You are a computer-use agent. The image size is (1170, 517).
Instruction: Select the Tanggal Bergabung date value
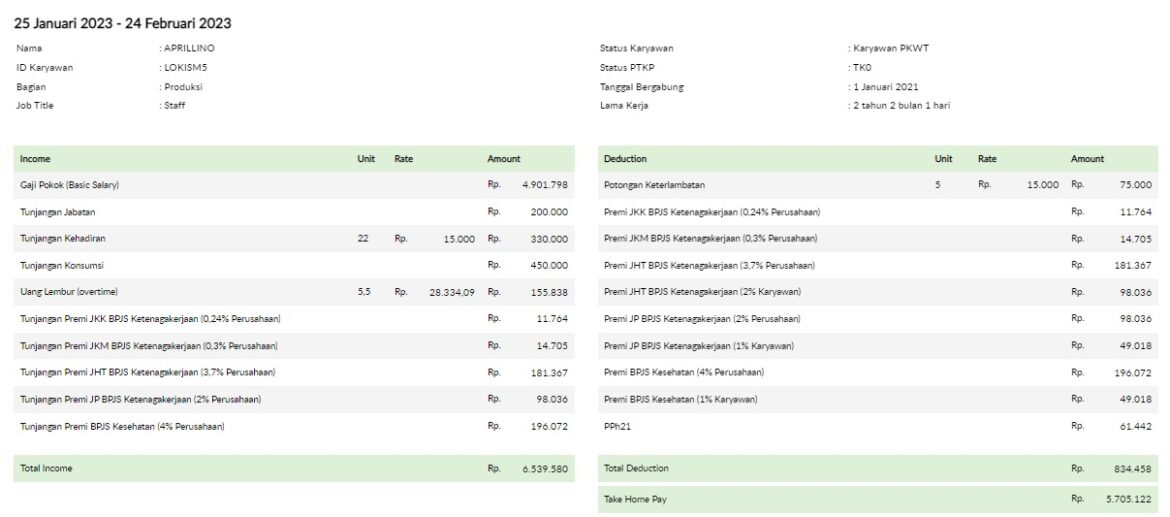[x=884, y=87]
